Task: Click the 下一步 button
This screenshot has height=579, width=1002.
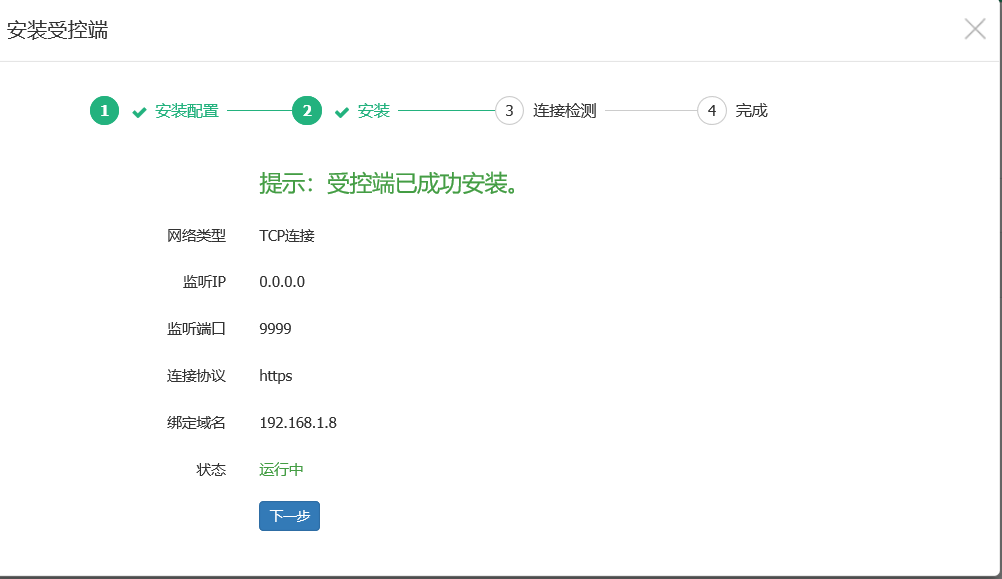Action: pyautogui.click(x=289, y=516)
